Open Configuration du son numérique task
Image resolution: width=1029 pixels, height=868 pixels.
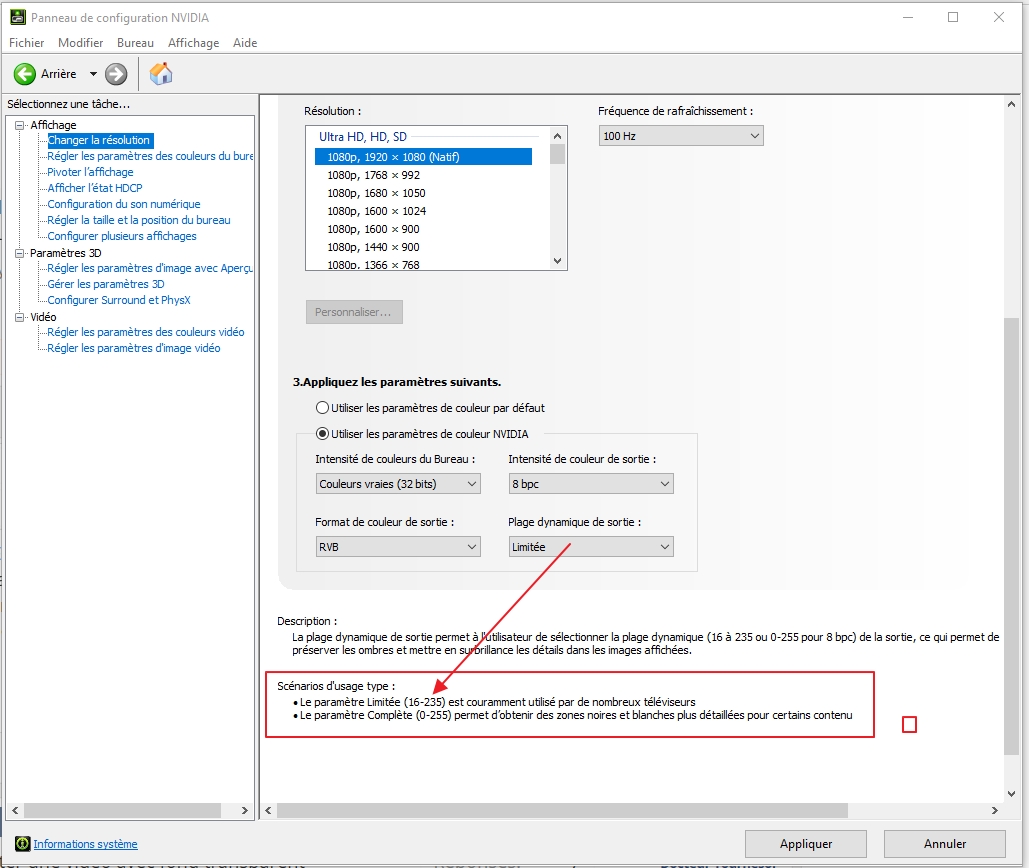click(x=124, y=204)
